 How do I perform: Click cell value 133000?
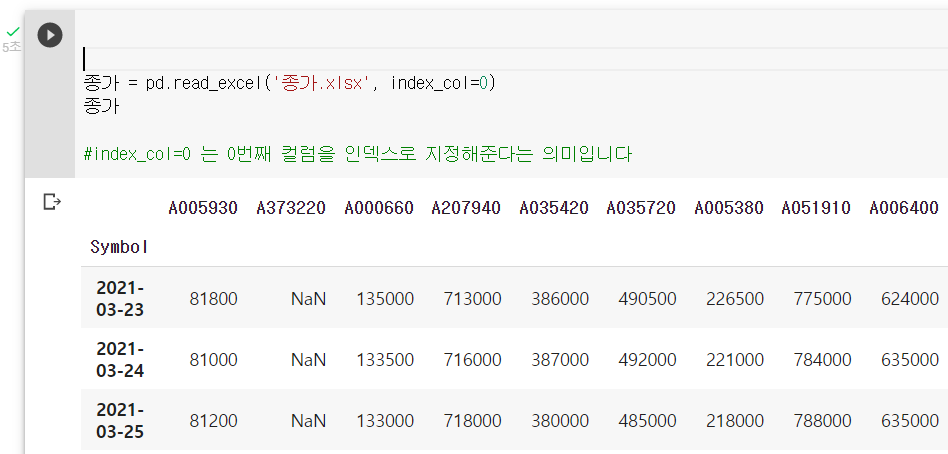[385, 421]
